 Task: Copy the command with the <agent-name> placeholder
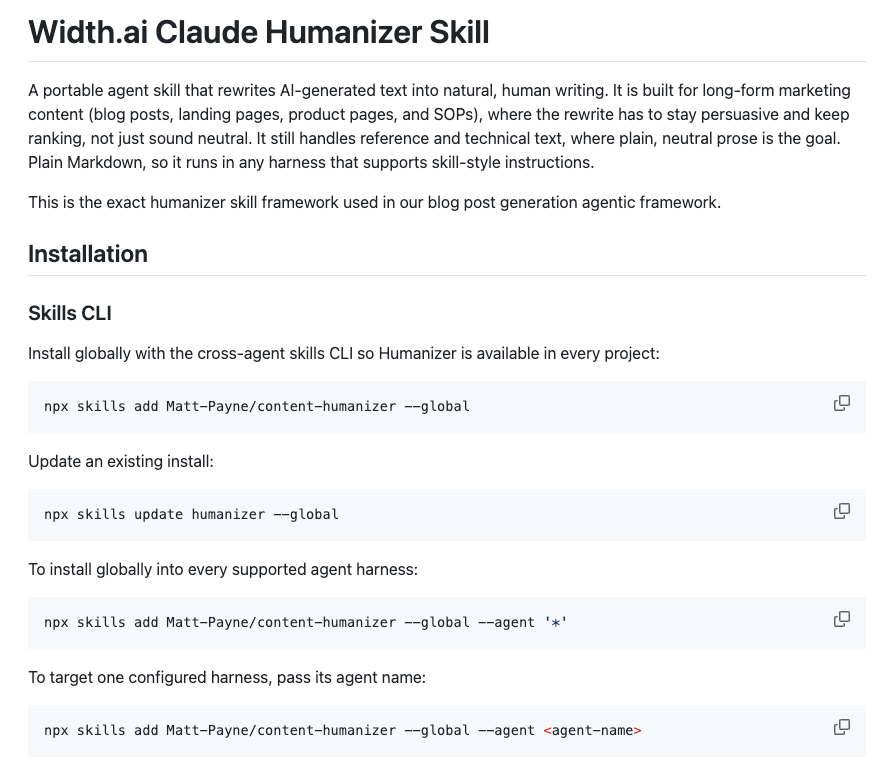click(x=842, y=727)
